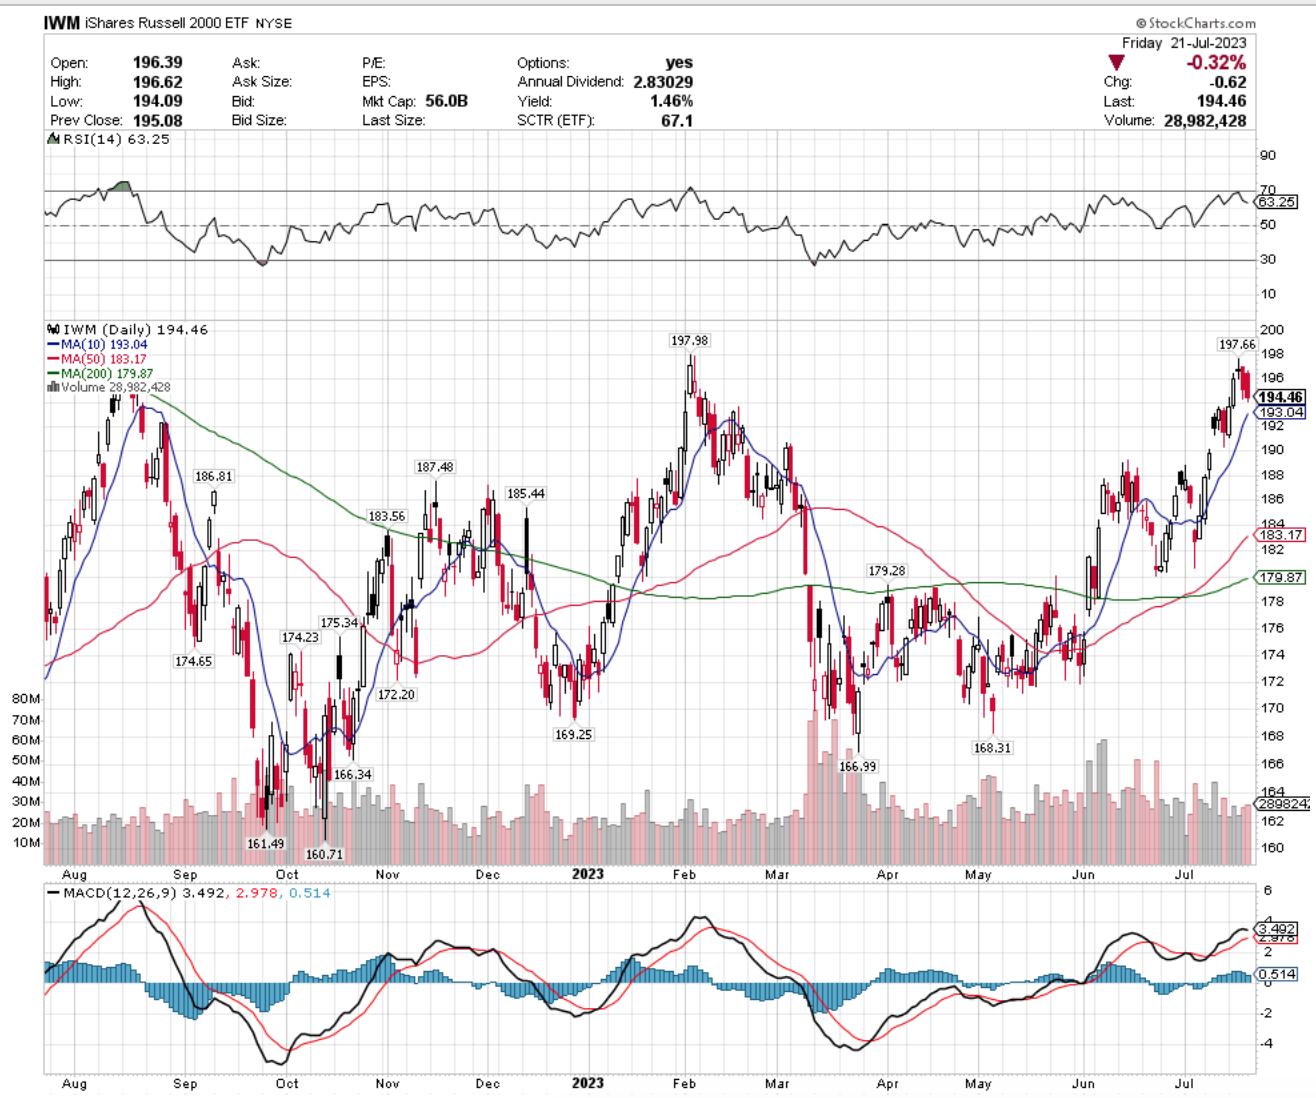
Task: Select the date Friday 21-Jul-2023
Action: point(1184,43)
